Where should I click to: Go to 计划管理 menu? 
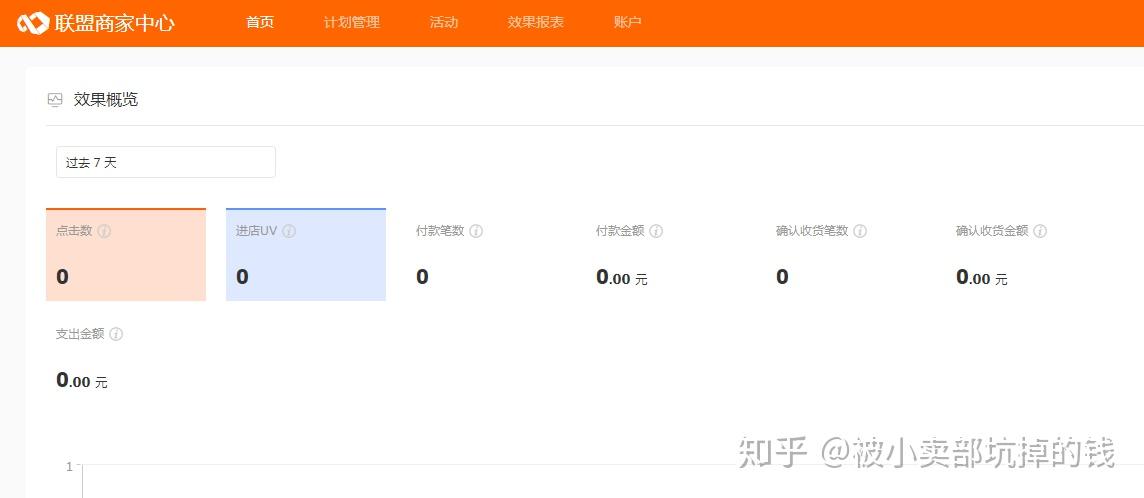pos(352,23)
